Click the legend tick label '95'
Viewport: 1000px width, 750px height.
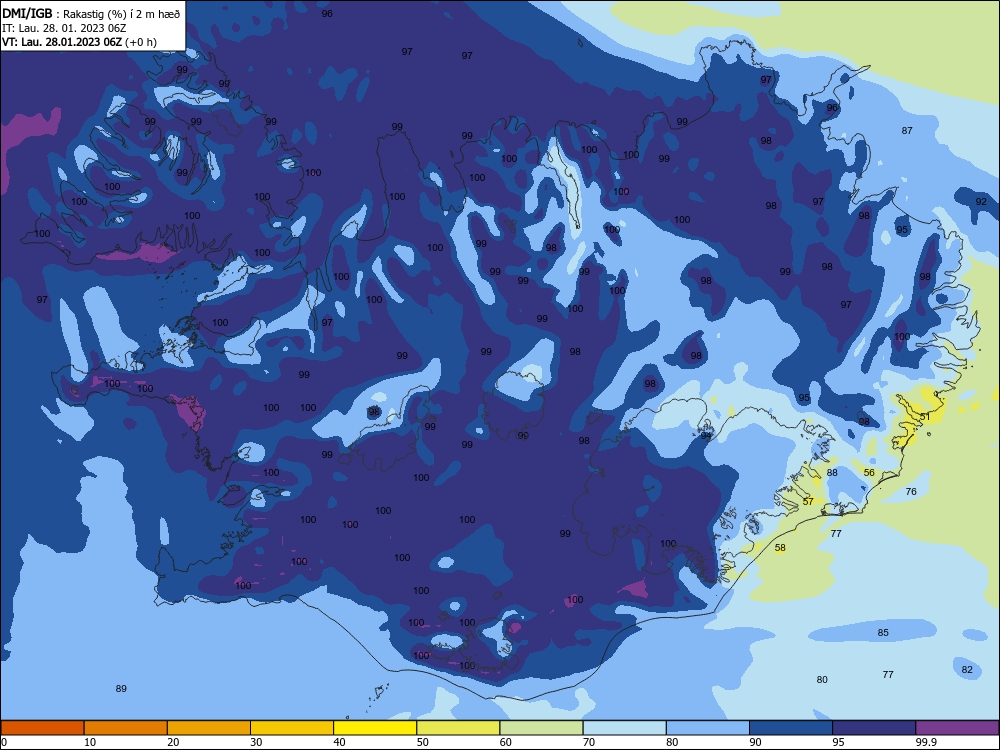(x=839, y=742)
